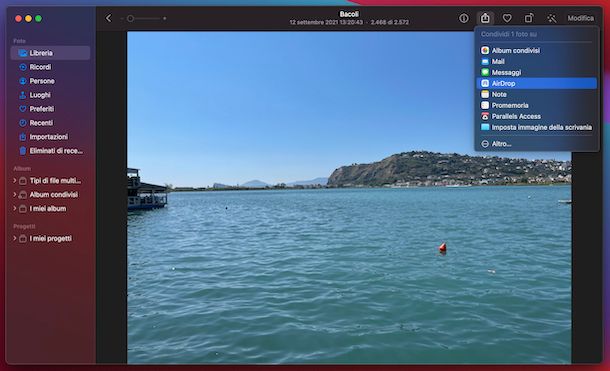The width and height of the screenshot is (610, 371).
Task: Choose Imposta immagine della scrivania
Action: tap(536, 127)
